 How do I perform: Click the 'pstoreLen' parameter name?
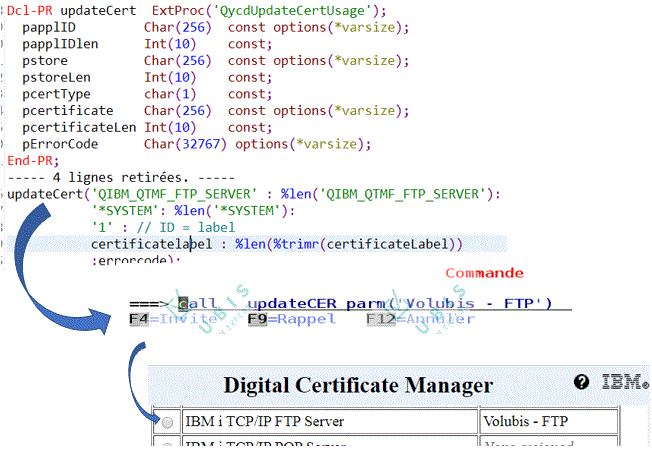[57, 78]
